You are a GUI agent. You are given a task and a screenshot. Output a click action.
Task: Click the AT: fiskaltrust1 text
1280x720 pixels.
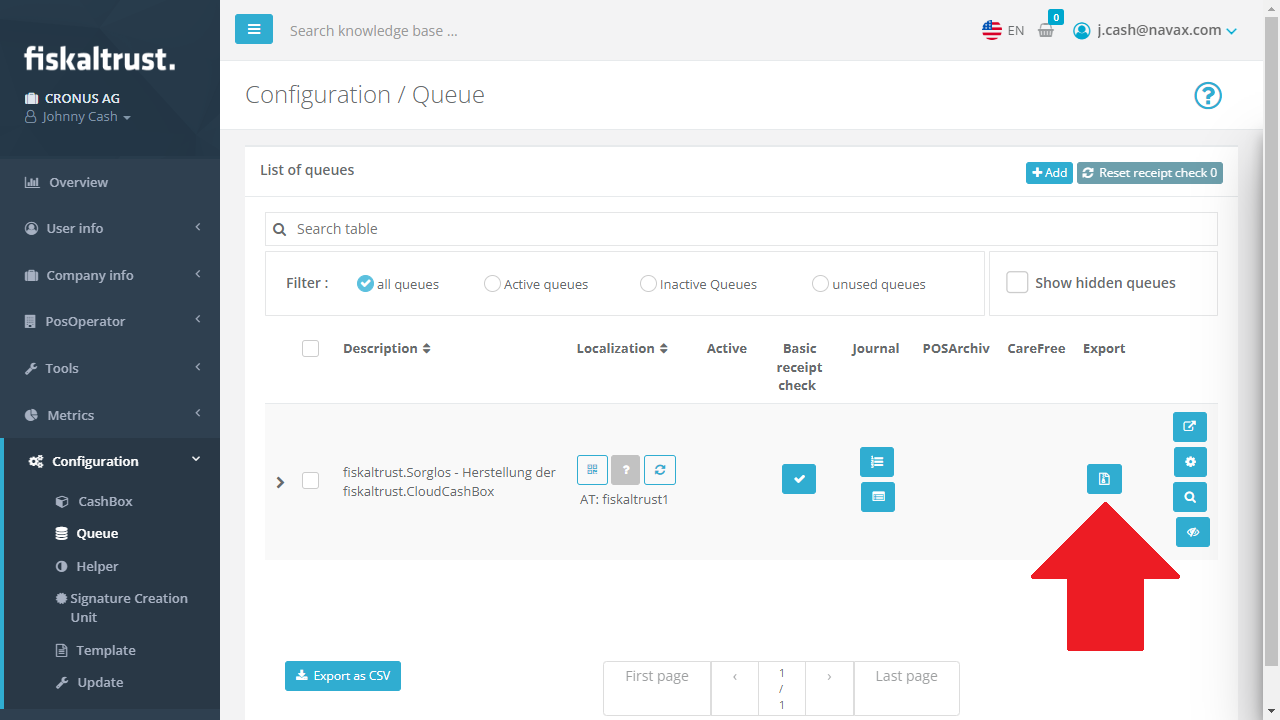coord(624,499)
